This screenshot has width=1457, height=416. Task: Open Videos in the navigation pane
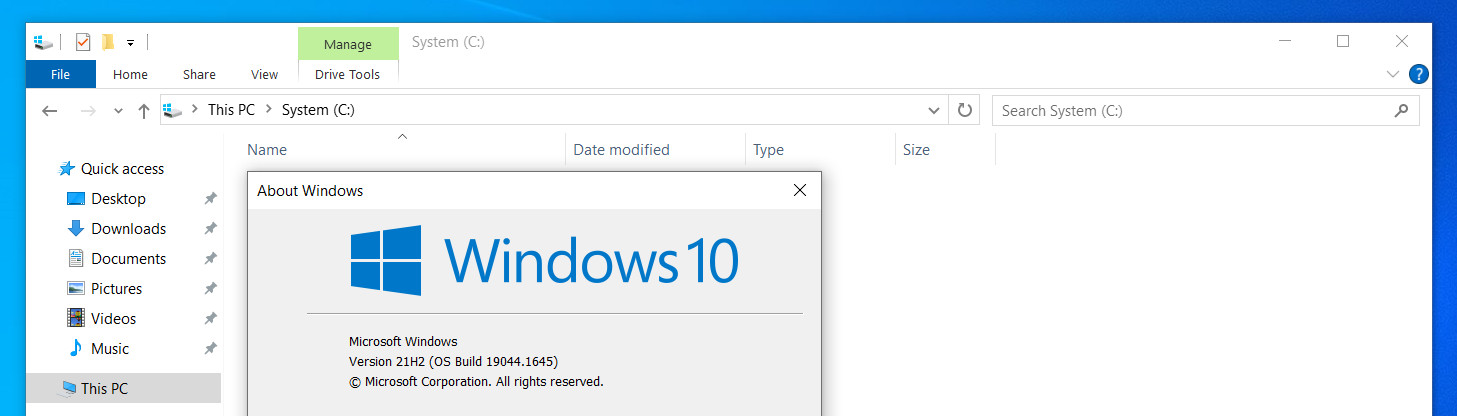113,319
